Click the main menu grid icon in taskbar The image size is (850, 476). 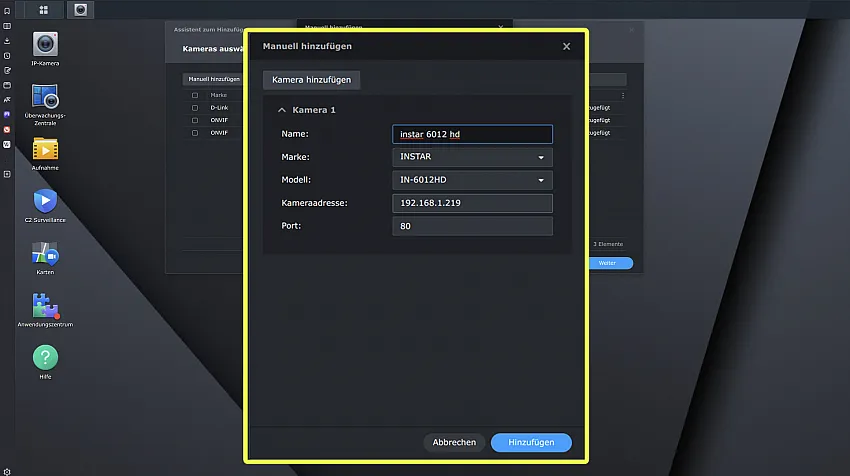pyautogui.click(x=43, y=10)
